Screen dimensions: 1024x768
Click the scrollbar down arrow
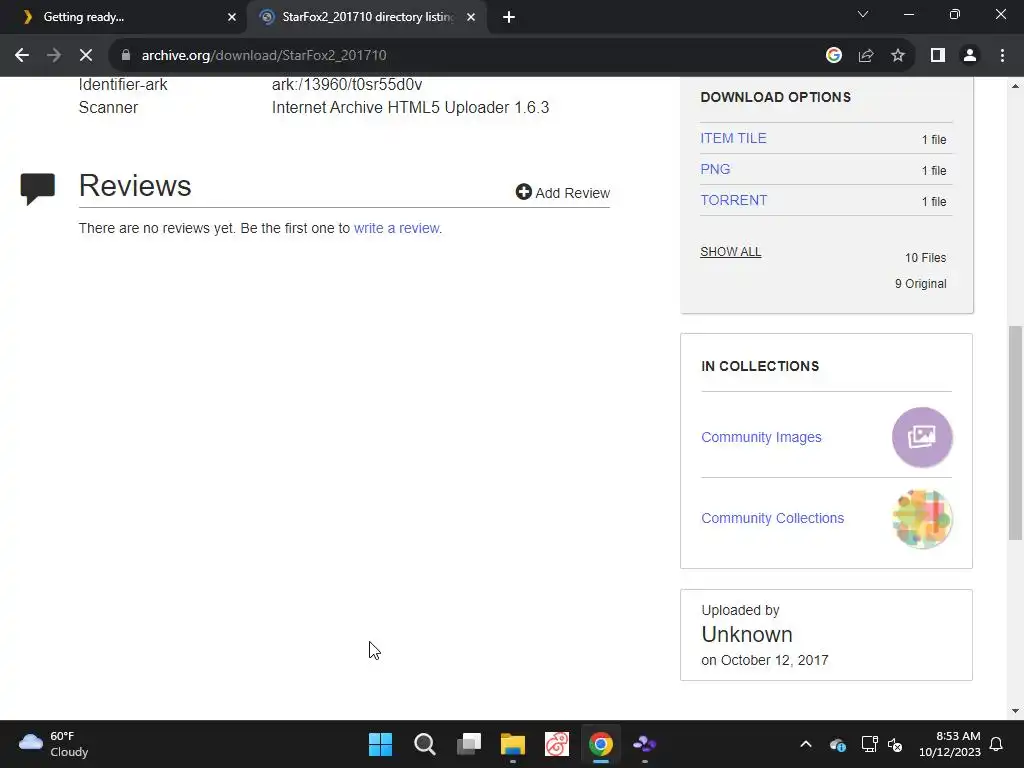click(1016, 711)
